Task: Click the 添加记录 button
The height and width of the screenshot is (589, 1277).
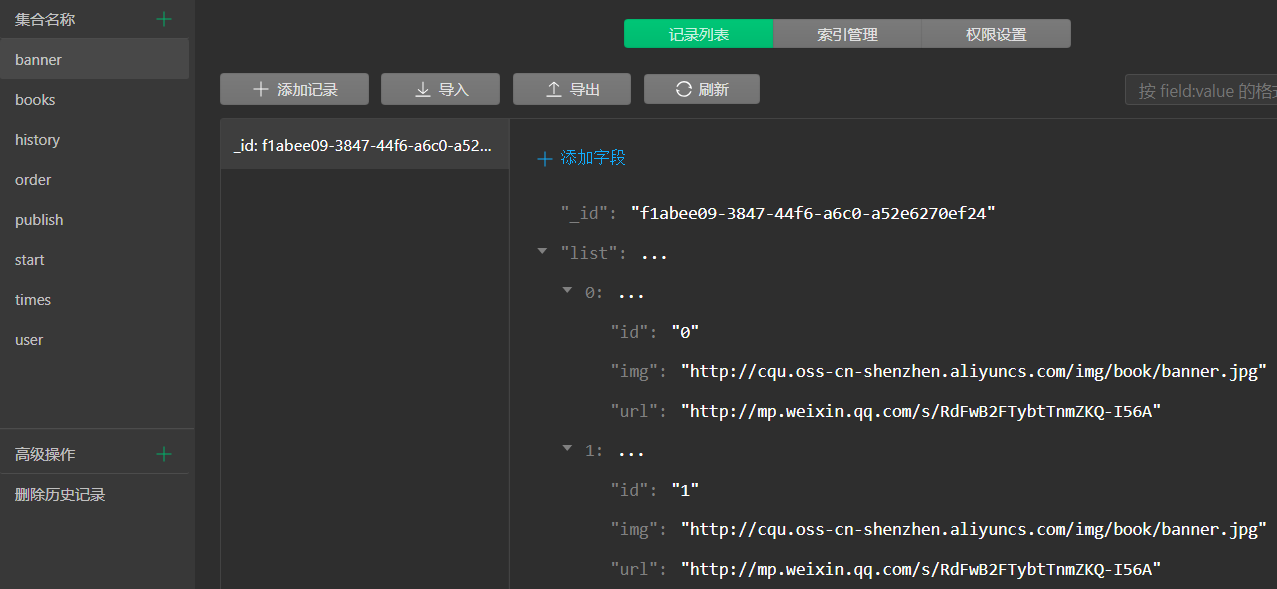Action: pyautogui.click(x=294, y=89)
